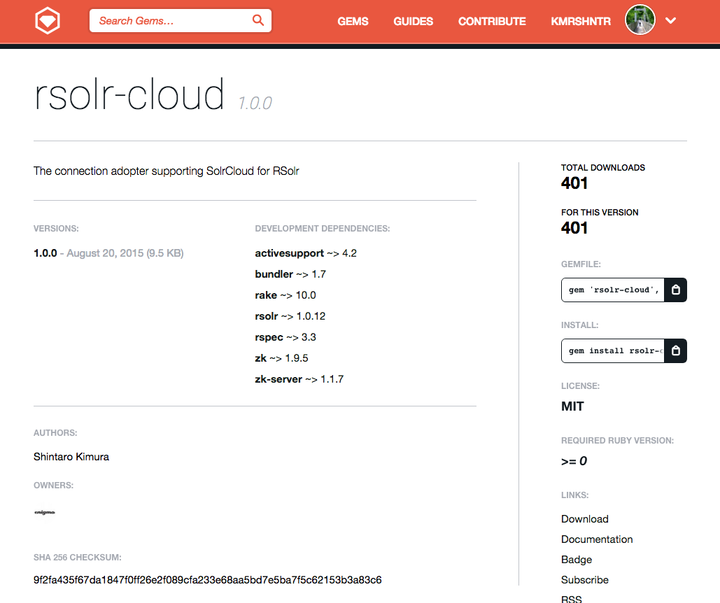Click the Subscribe link

point(585,580)
